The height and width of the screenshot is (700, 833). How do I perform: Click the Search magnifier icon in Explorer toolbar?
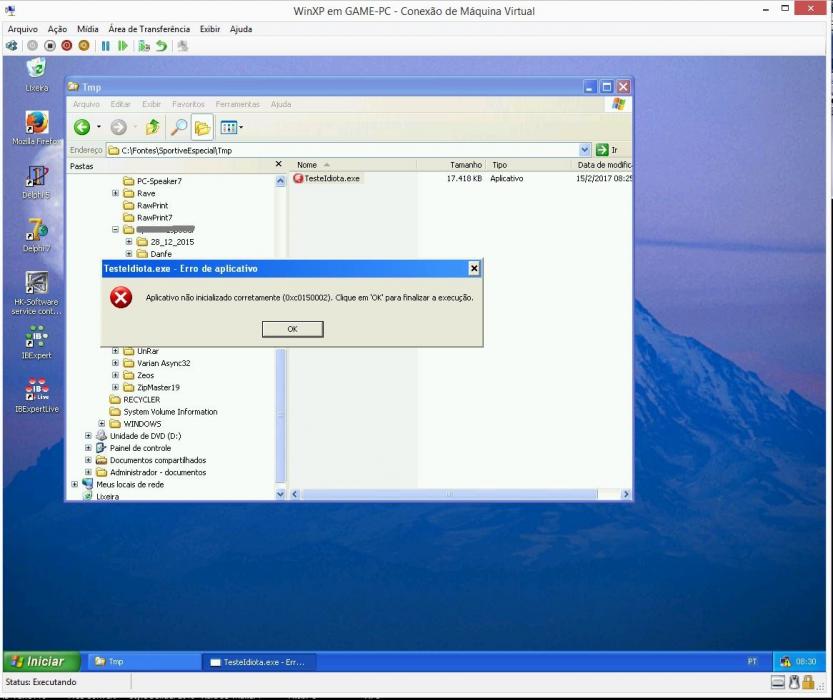[x=178, y=127]
